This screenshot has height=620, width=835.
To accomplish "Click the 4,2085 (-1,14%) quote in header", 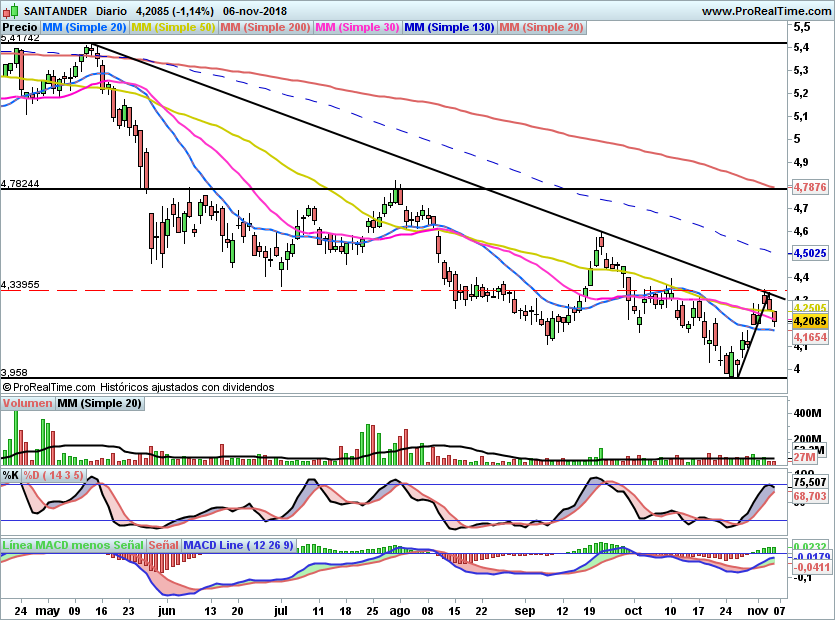I will [x=175, y=11].
